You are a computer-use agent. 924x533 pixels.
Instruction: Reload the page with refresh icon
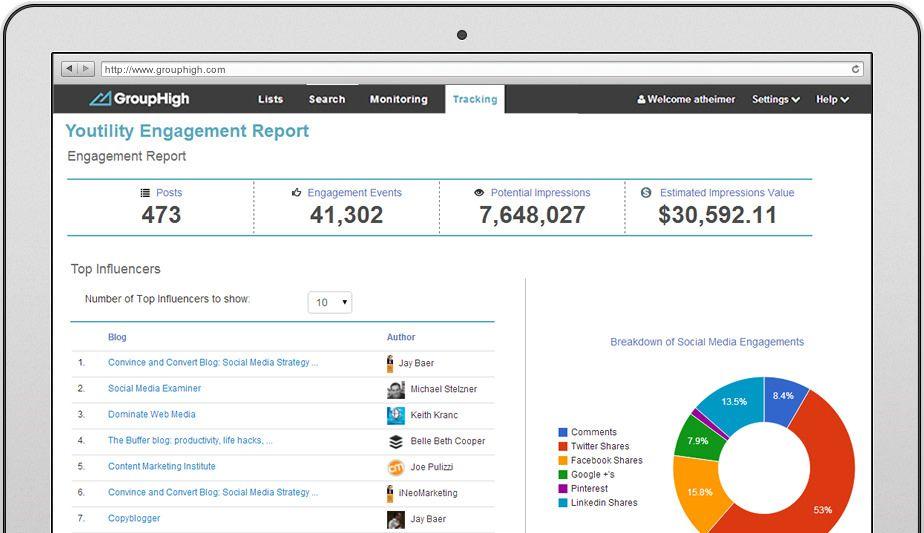[855, 69]
